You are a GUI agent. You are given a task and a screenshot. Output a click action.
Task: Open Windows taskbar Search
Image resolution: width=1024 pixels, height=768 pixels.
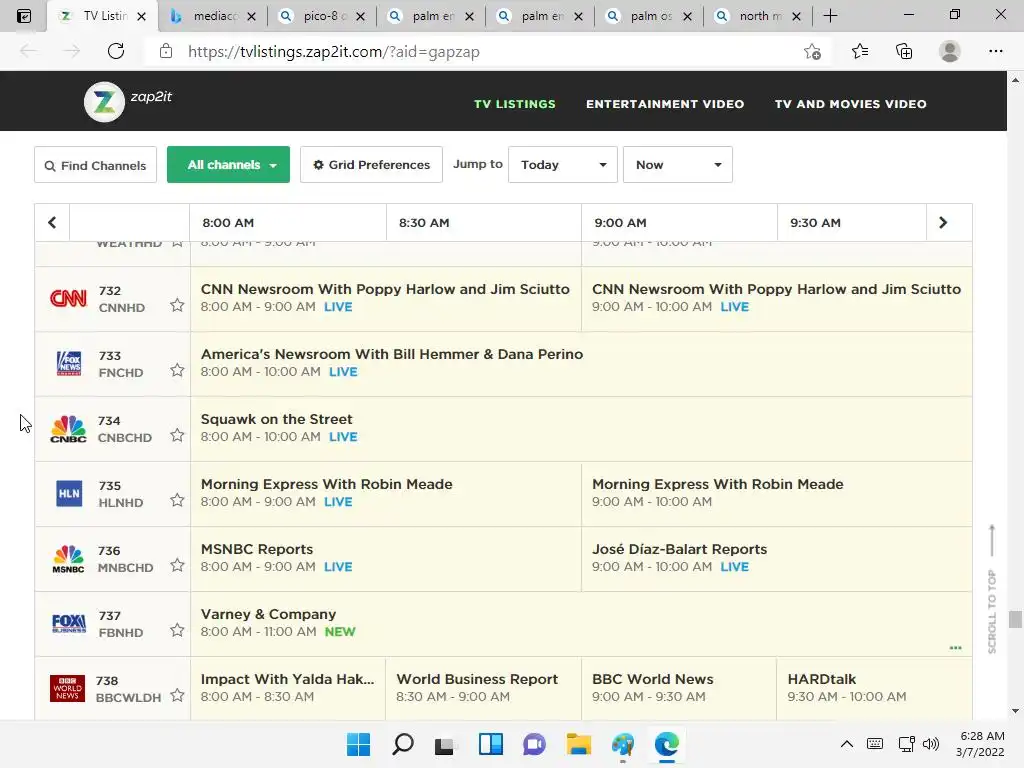click(402, 744)
